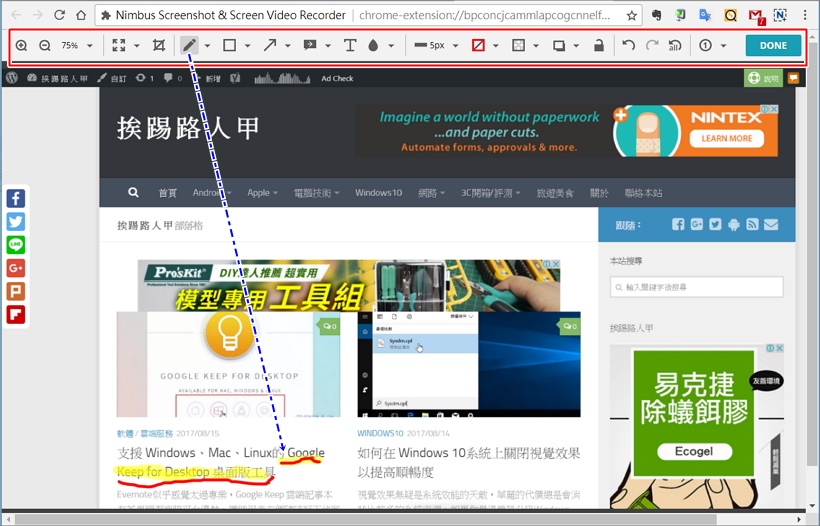
Task: Open the rectangle shape variants dropdown
Action: 248,45
